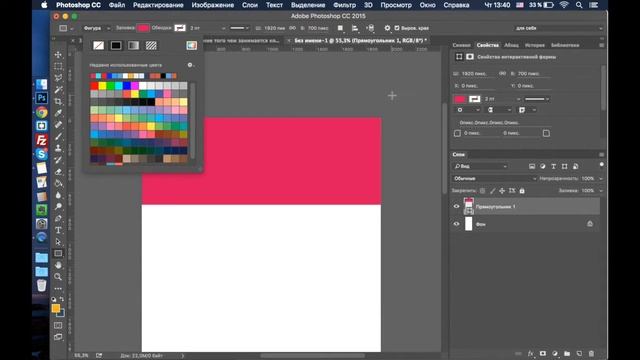Toggle lock image pixels brush icon
640x360 pixels.
(x=492, y=191)
